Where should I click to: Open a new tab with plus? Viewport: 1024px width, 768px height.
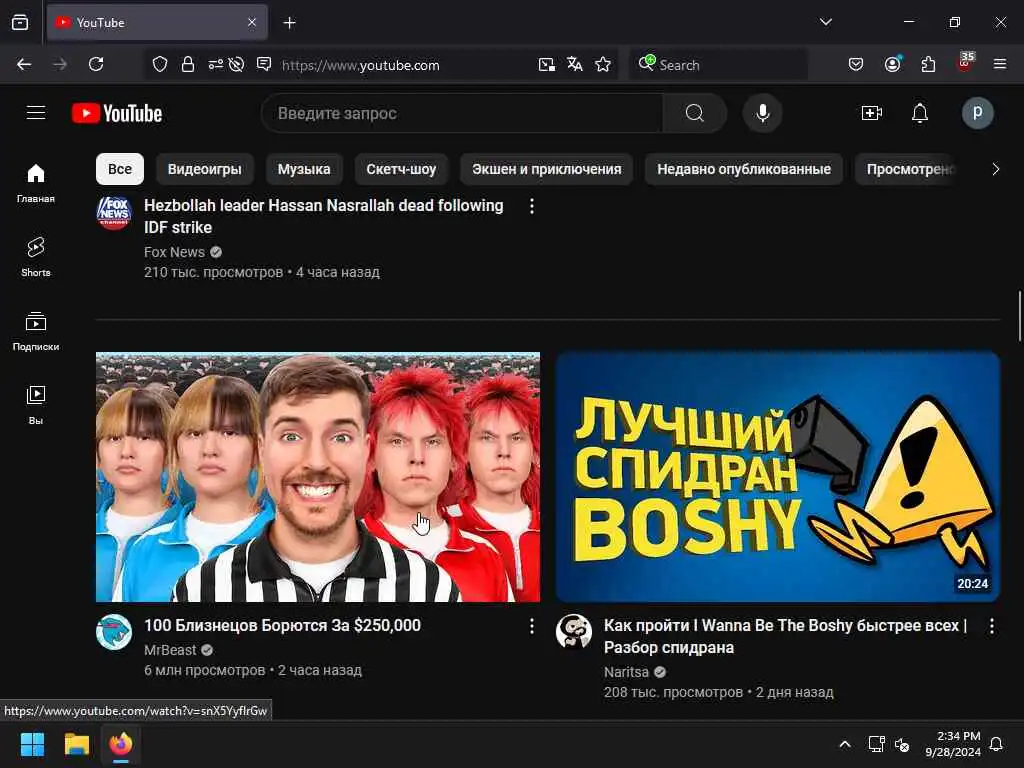tap(289, 23)
